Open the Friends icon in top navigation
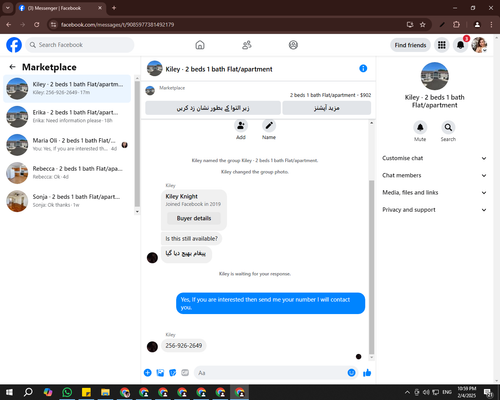Screen dimensions: 500x400 click(247, 45)
